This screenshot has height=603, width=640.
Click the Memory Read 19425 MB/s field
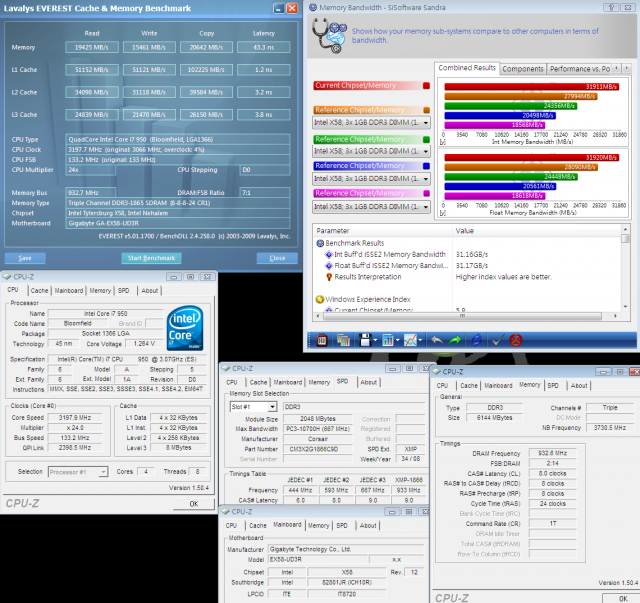click(92, 47)
